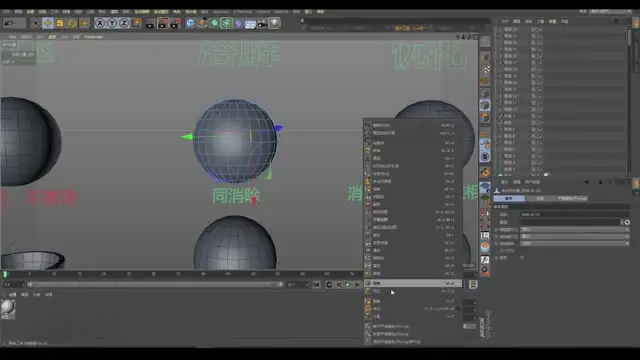Image resolution: width=640 pixels, height=360 pixels.
Task: Click the timeline preview range slider bar
Action: 155,284
